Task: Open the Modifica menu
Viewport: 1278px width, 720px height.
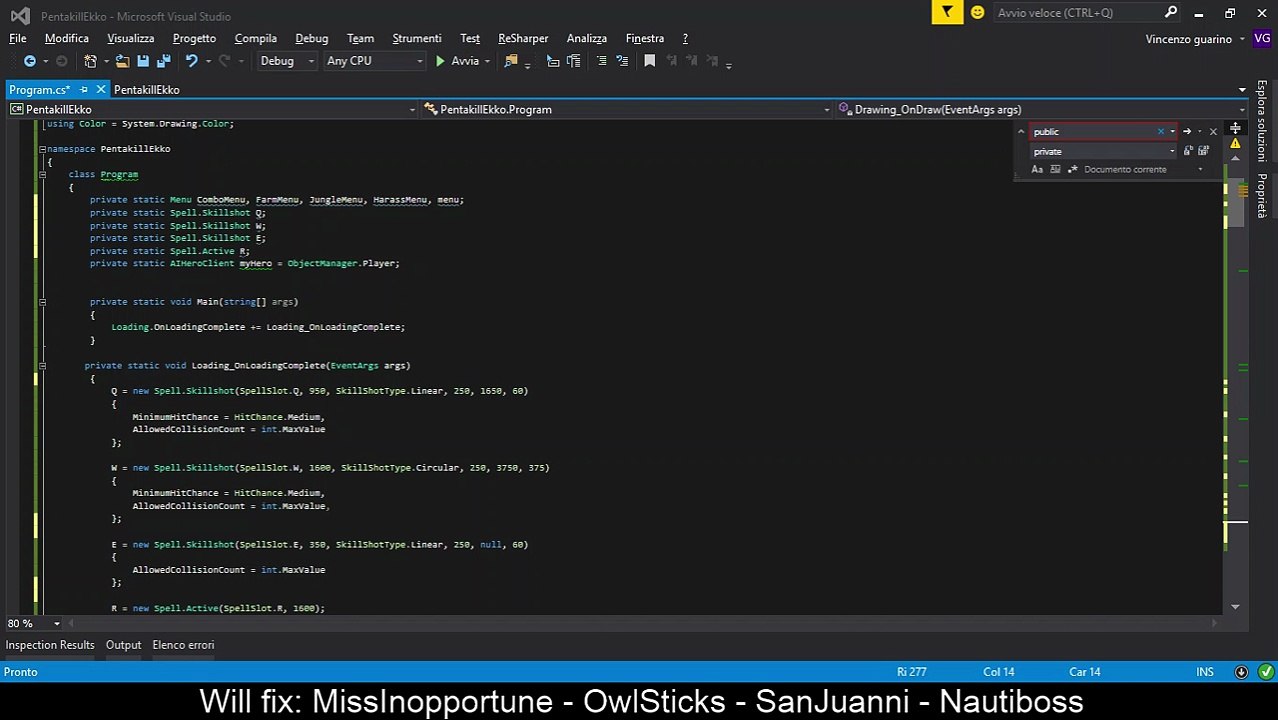Action: tap(67, 38)
